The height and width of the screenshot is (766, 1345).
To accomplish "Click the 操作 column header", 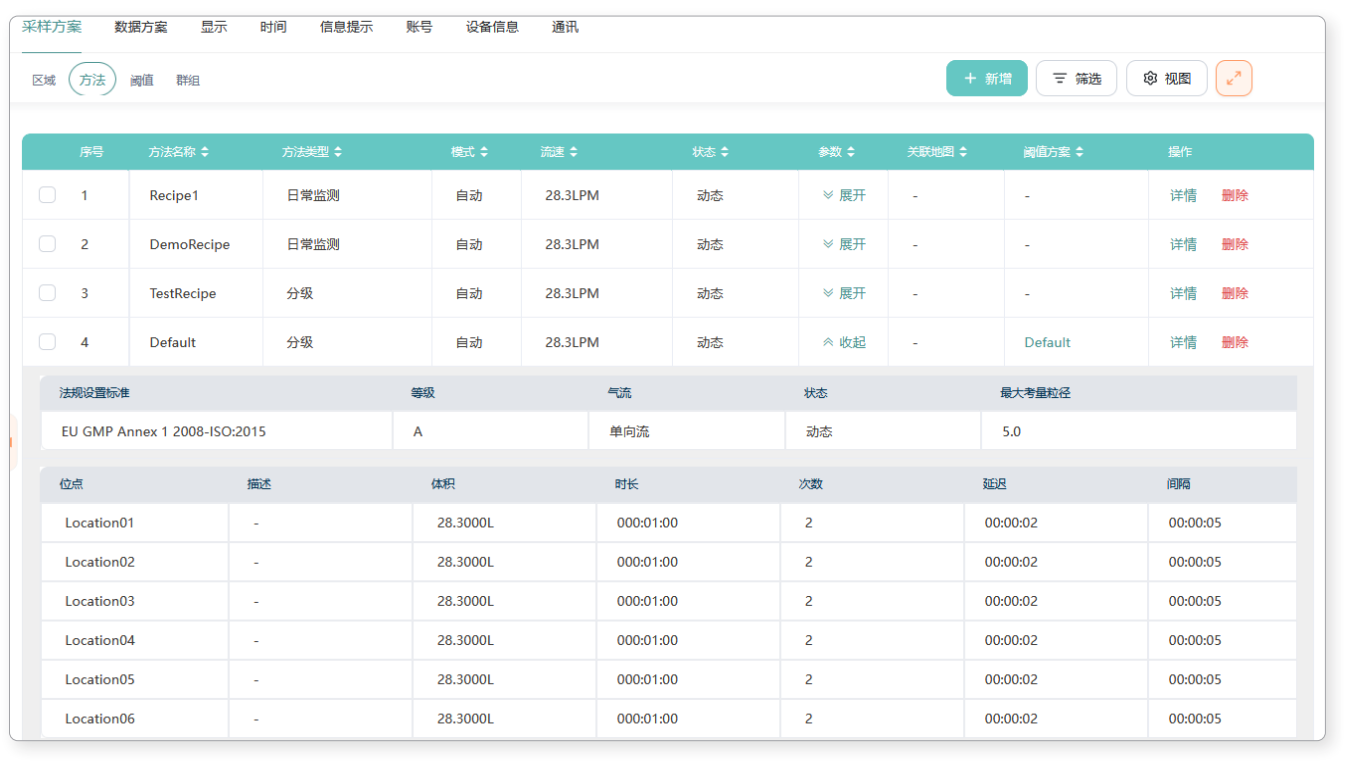I will coord(1180,152).
